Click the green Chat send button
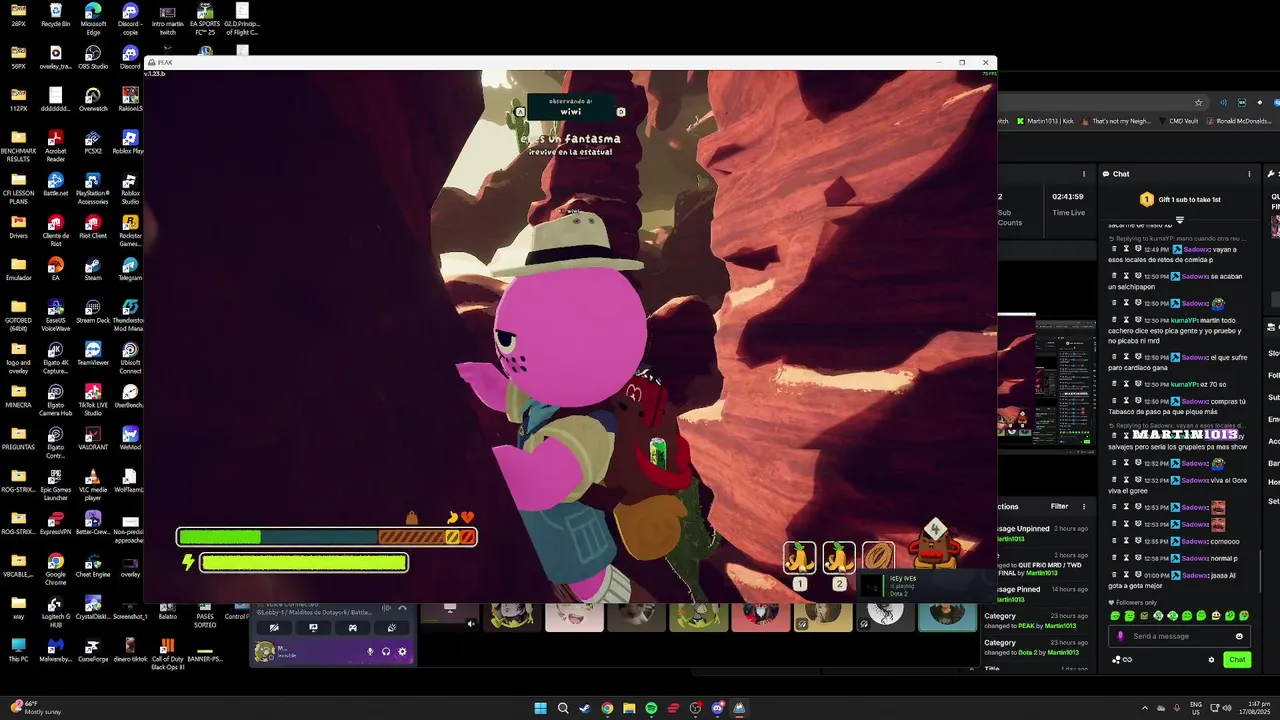Image resolution: width=1280 pixels, height=720 pixels. 1237,659
